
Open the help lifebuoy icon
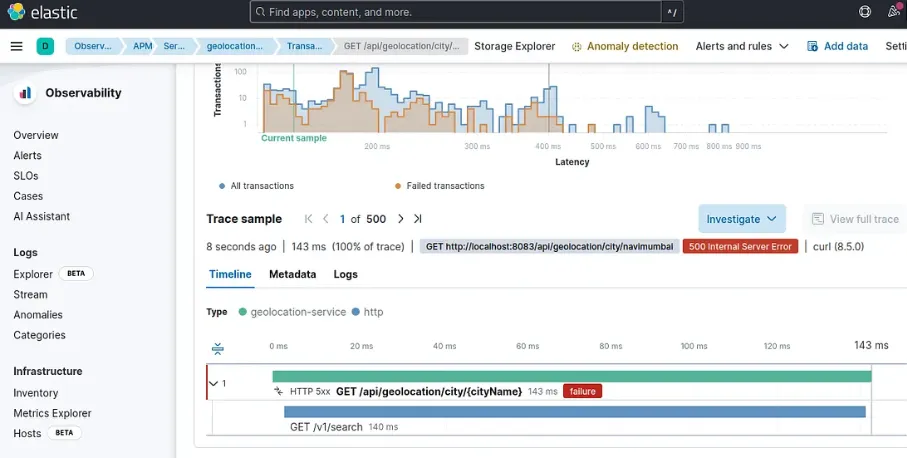tap(865, 12)
